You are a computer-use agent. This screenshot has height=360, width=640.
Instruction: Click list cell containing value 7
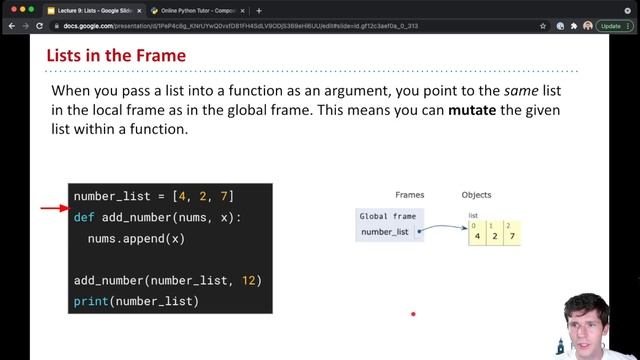(512, 233)
